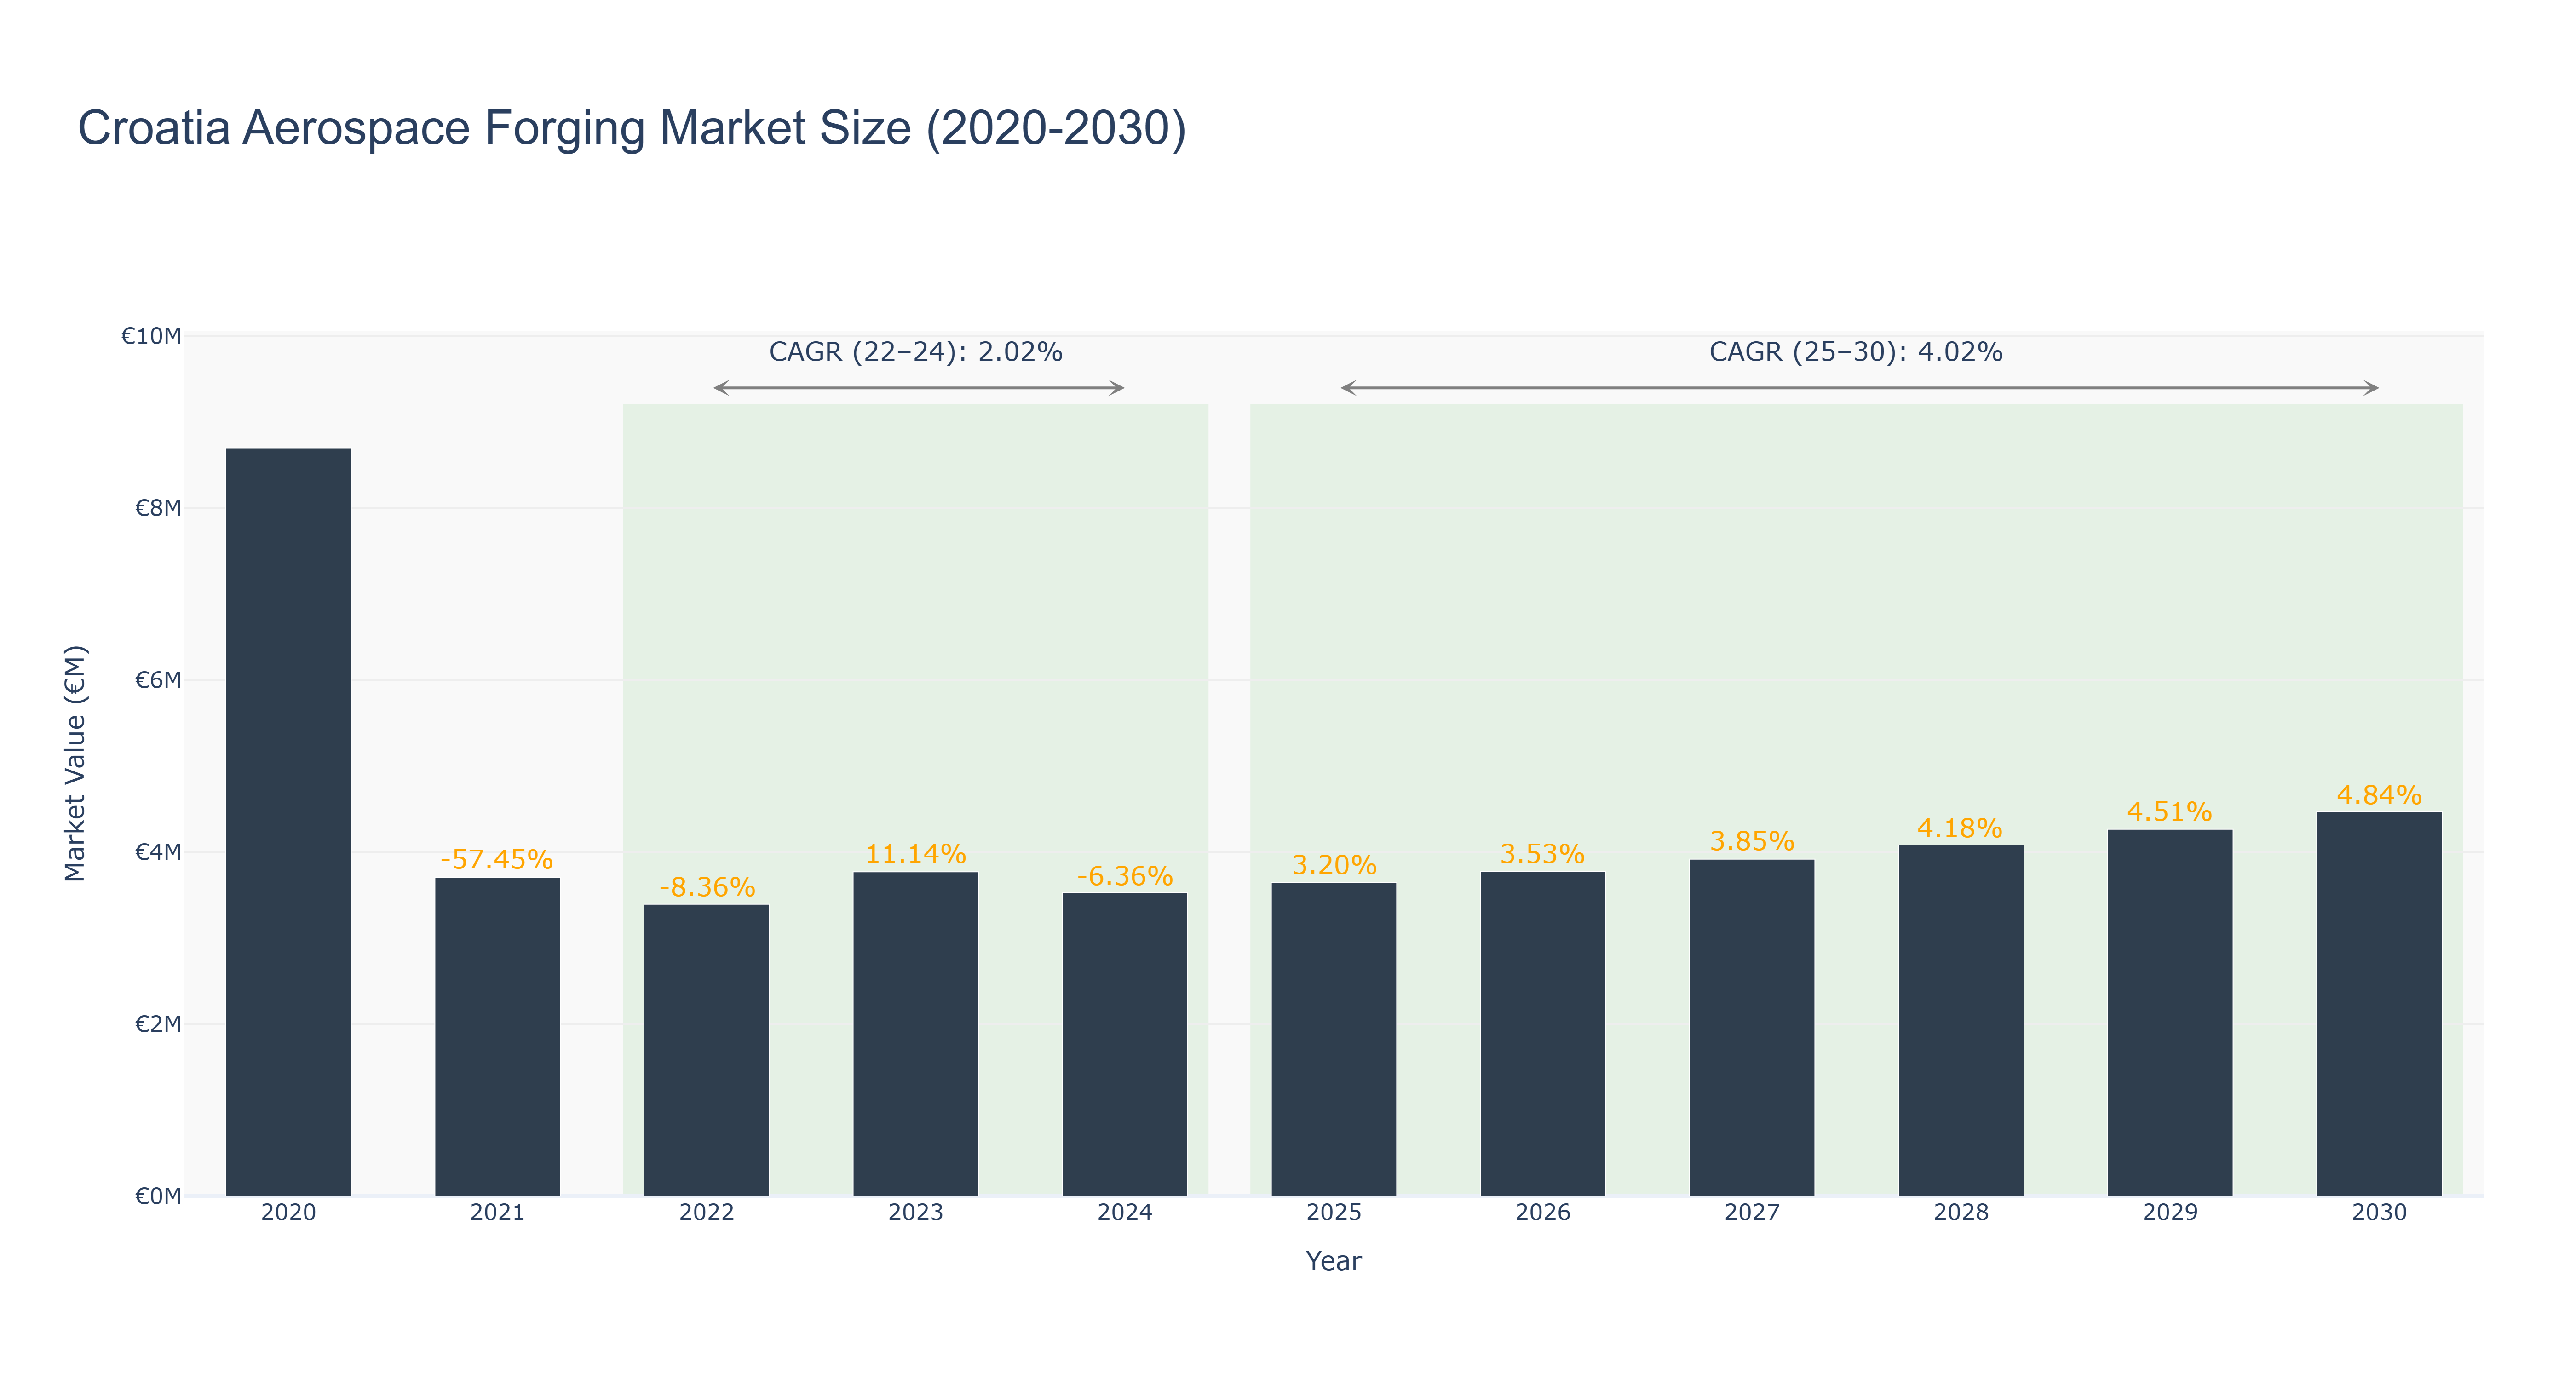Click the '€10M' y-axis tick
Screen dimensions: 2576x1380
pos(151,336)
